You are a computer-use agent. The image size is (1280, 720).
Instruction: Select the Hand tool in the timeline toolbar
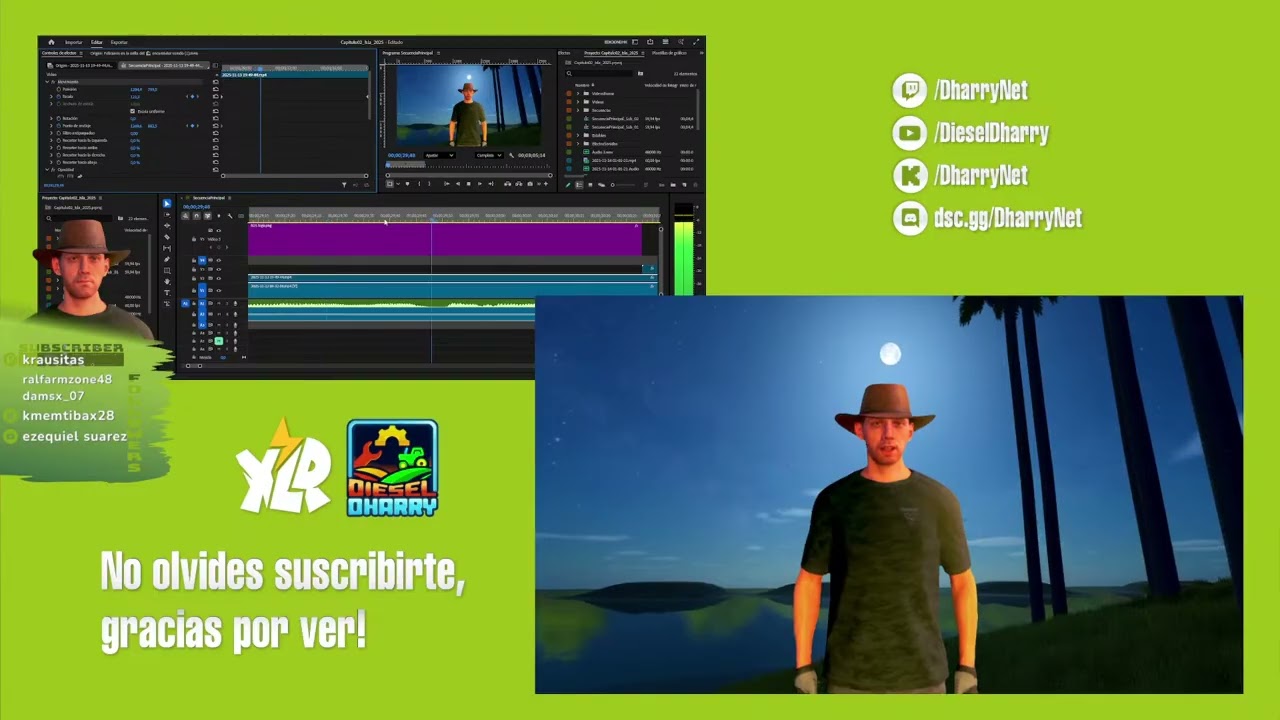167,281
